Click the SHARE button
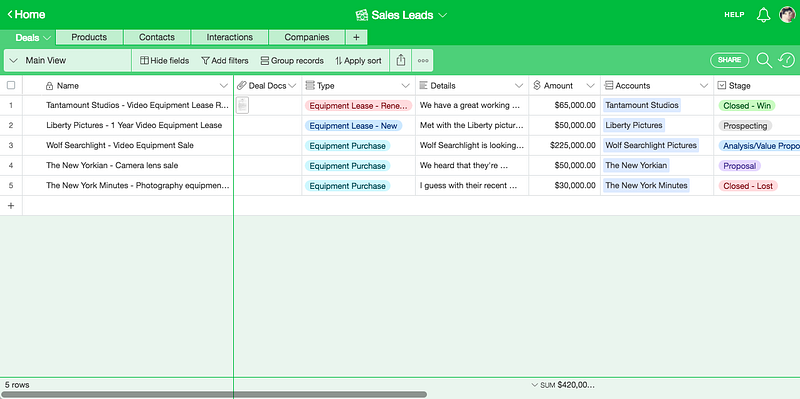This screenshot has width=800, height=399. point(730,60)
